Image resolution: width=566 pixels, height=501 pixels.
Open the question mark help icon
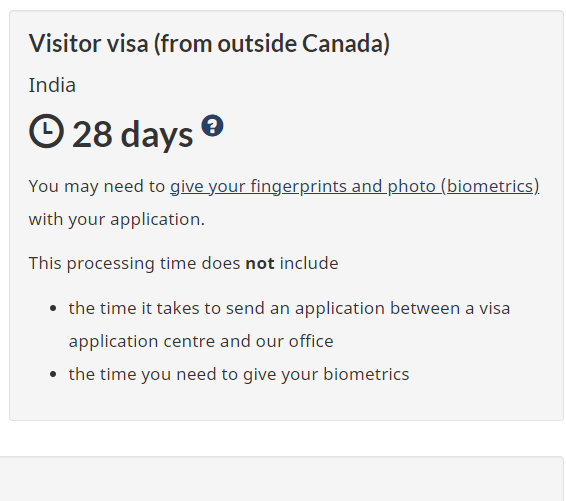pyautogui.click(x=212, y=126)
